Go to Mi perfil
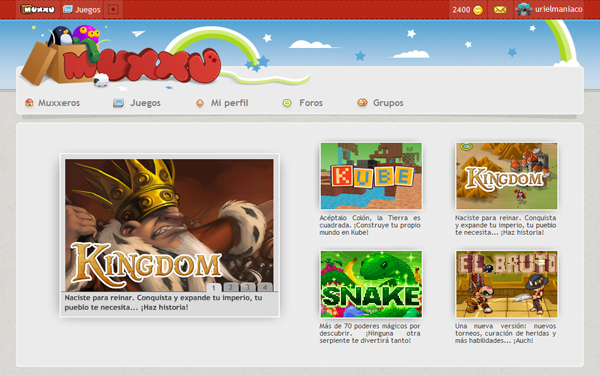 tap(229, 103)
